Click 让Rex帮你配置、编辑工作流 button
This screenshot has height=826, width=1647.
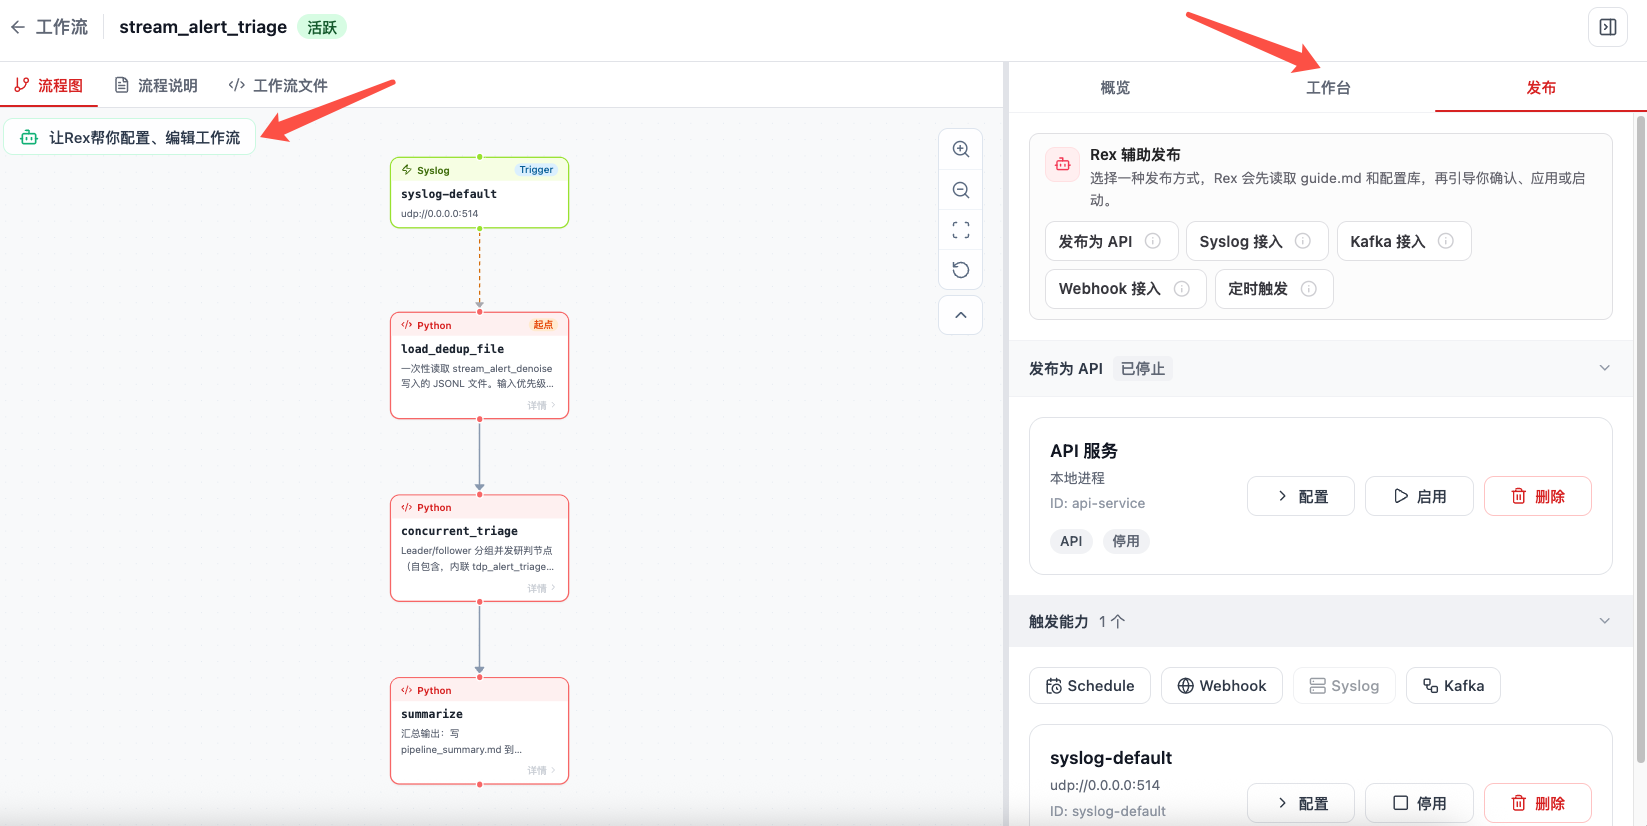130,137
